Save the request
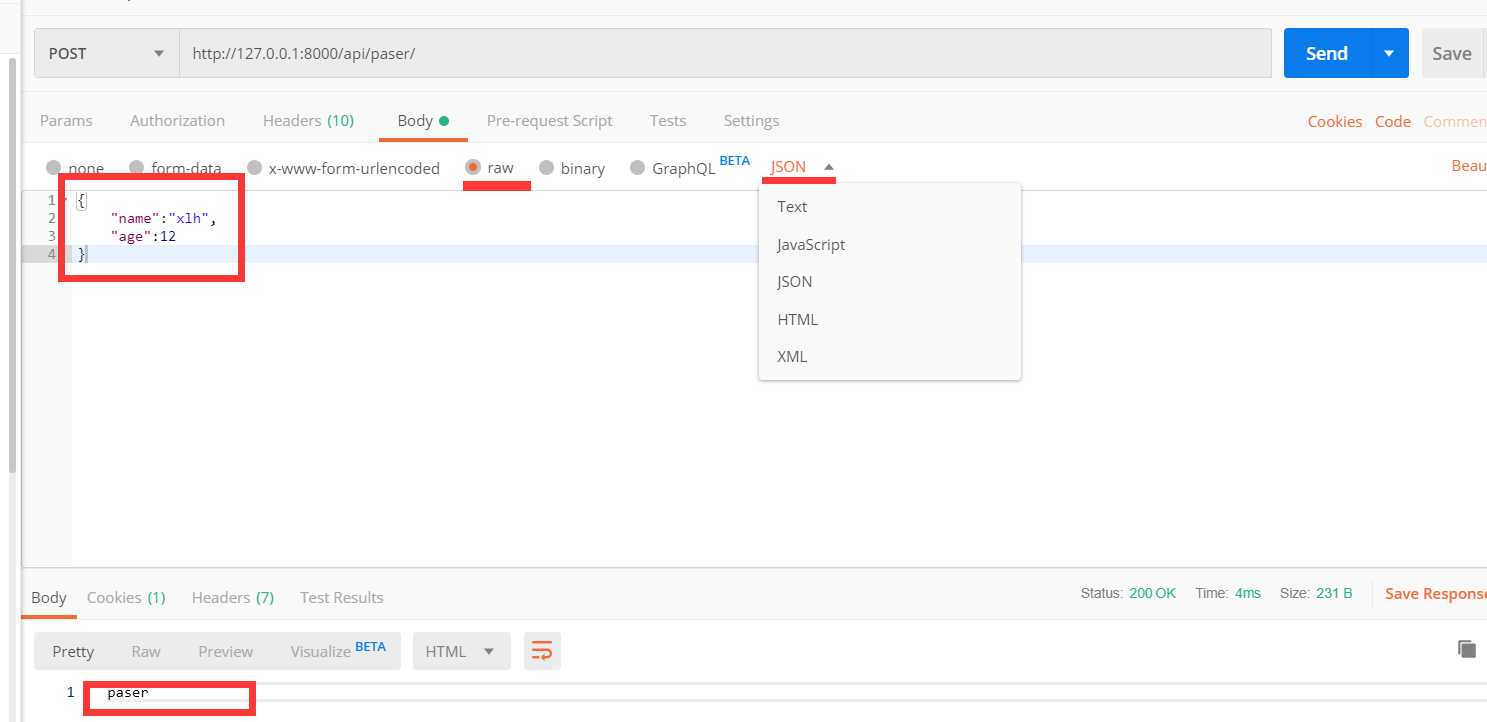 tap(1452, 53)
